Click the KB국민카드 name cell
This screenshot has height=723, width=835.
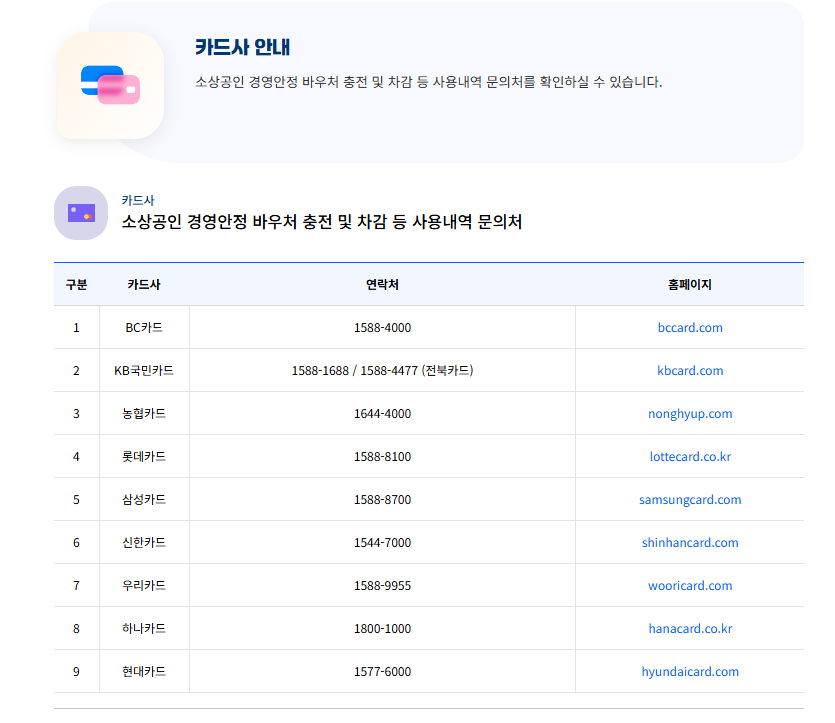(144, 371)
